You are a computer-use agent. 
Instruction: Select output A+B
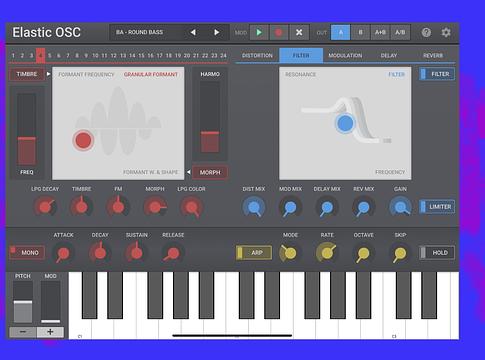point(380,32)
